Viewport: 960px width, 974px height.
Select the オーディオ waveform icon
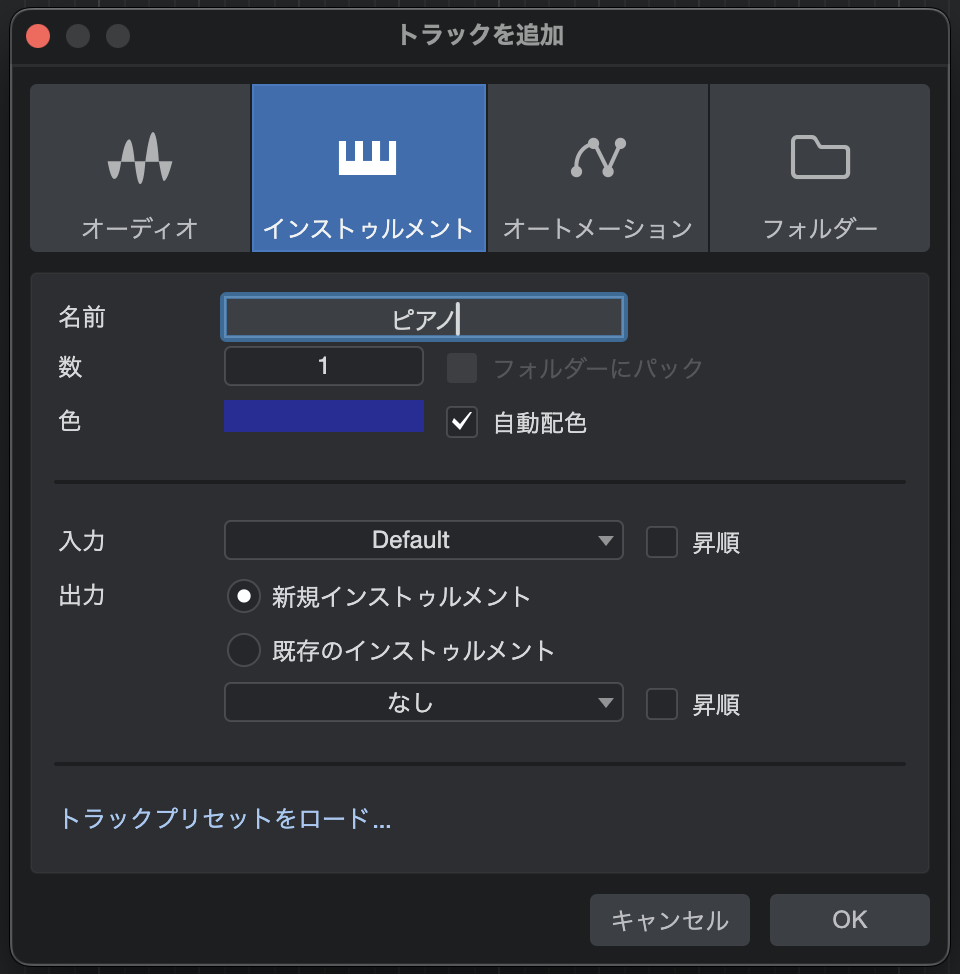click(x=140, y=157)
